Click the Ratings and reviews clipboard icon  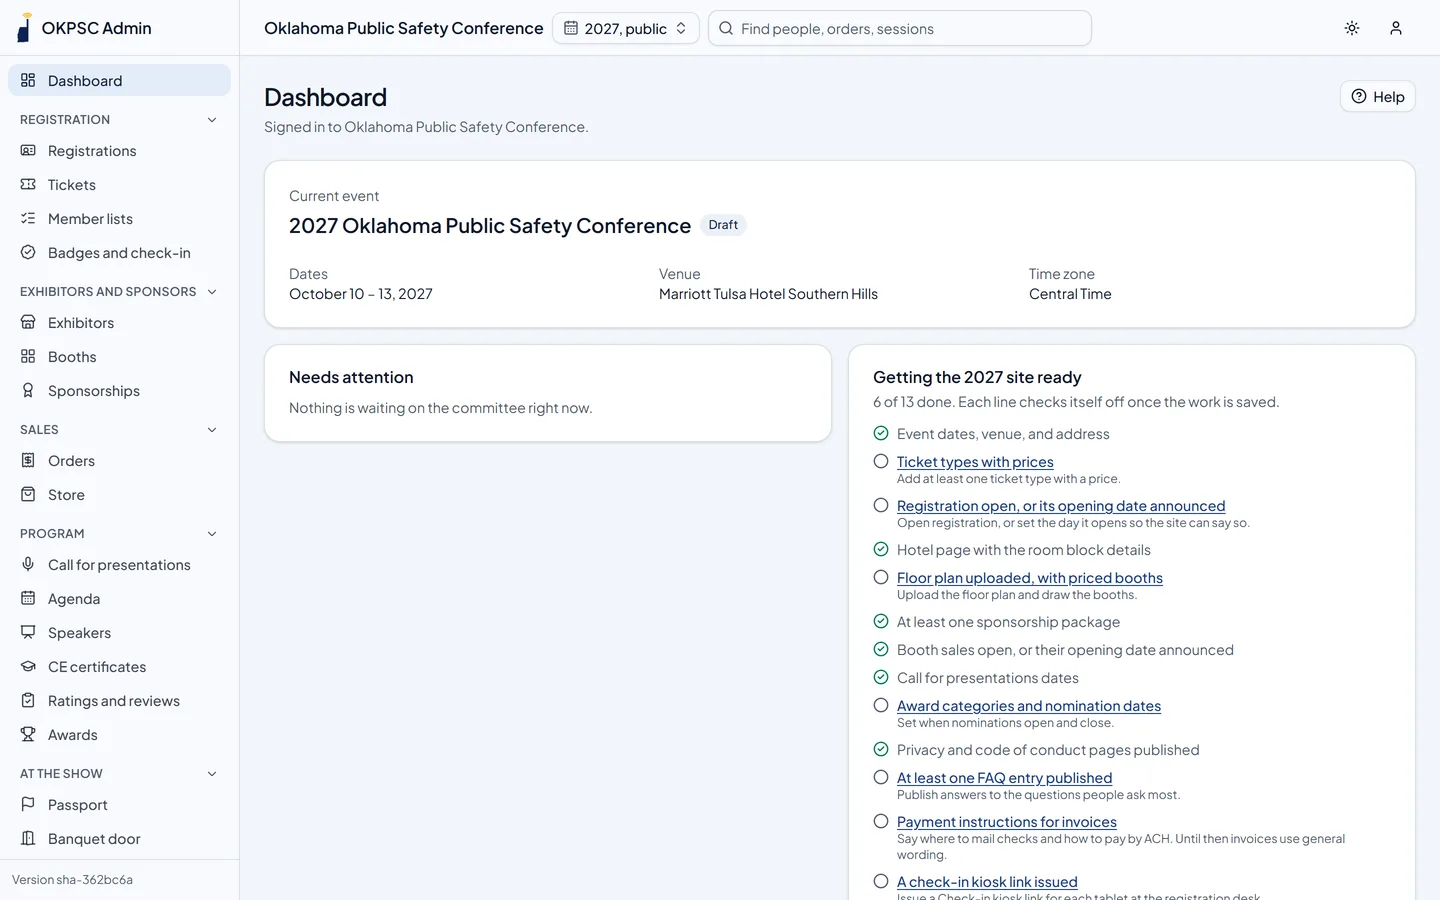coord(28,700)
